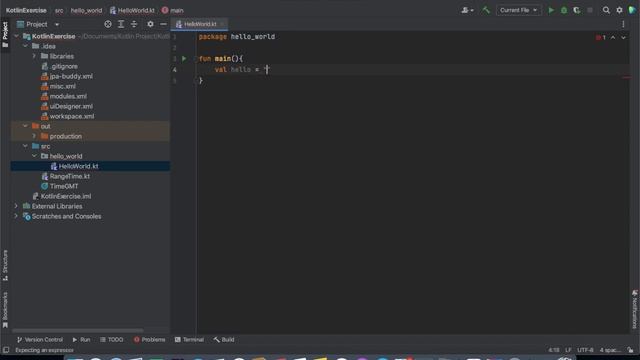
Task: Collapse the out folder
Action: [x=25, y=126]
